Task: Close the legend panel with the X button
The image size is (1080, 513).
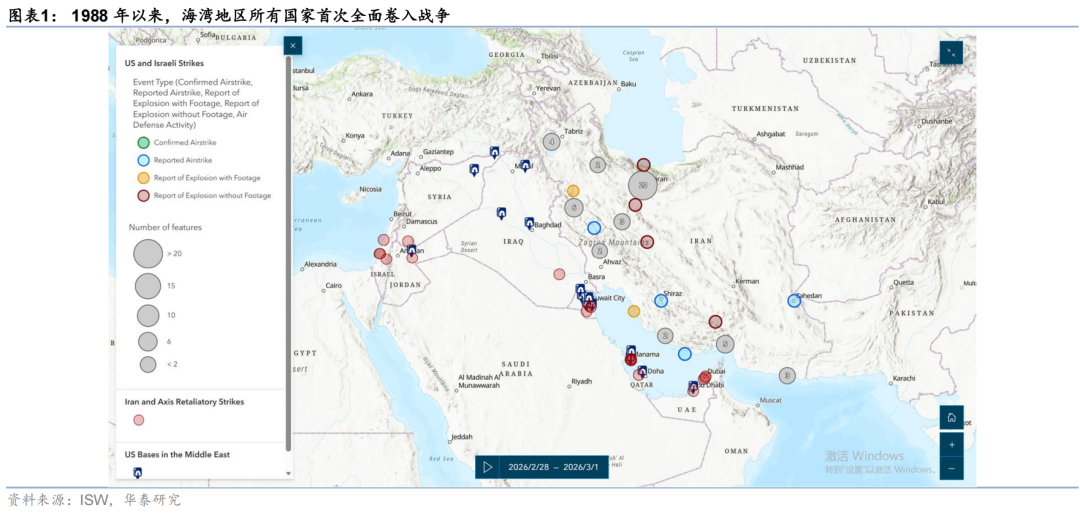Action: coord(292,45)
